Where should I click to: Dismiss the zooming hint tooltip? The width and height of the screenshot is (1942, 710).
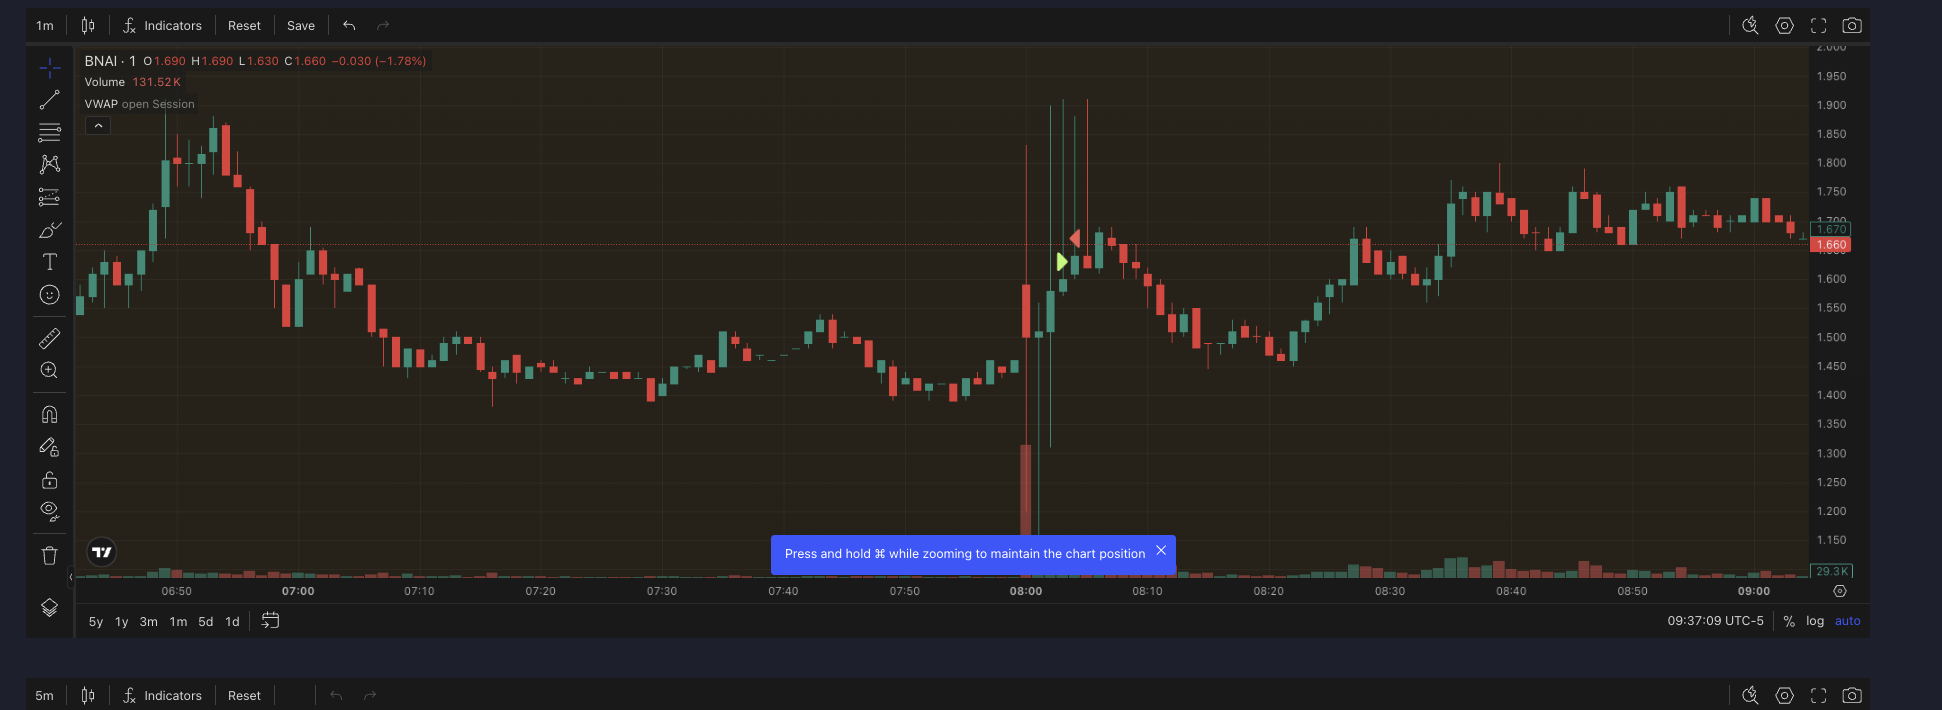coord(1161,551)
